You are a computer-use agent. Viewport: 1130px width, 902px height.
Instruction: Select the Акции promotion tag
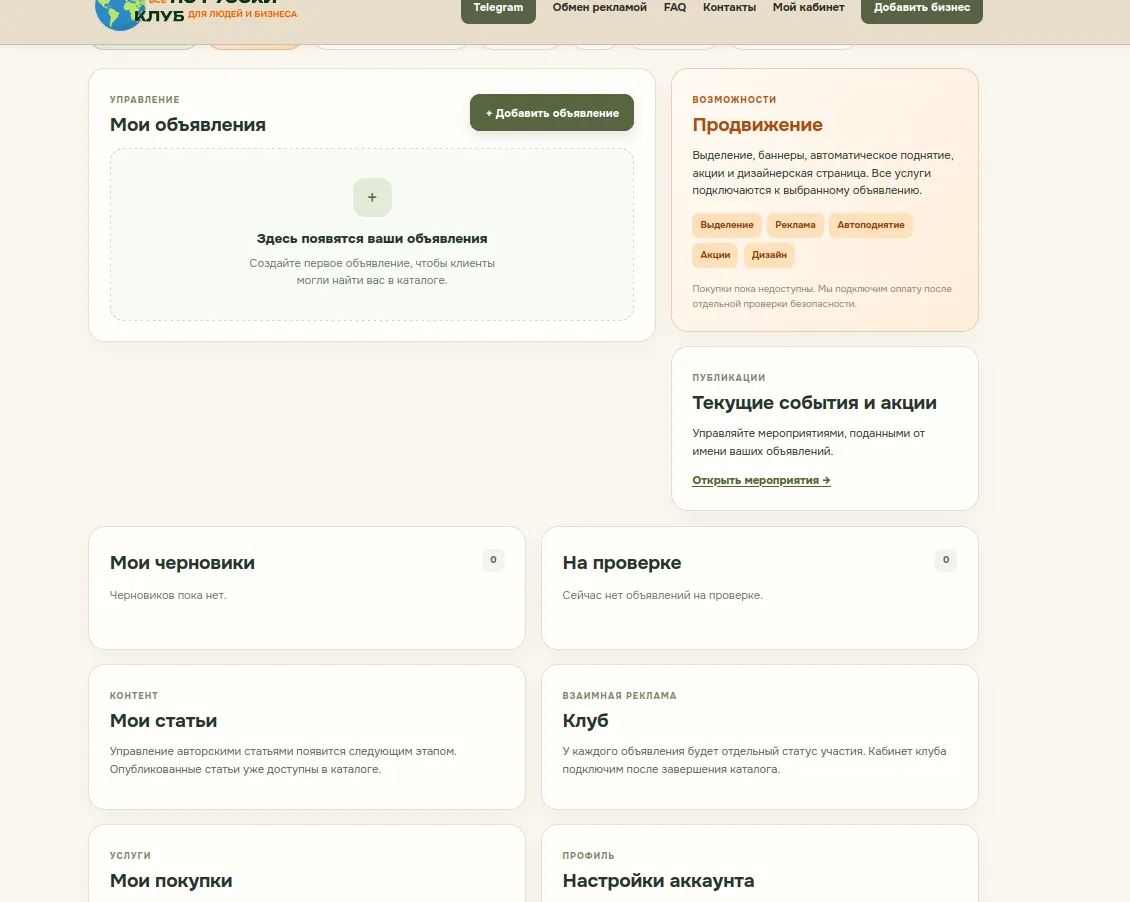tap(715, 255)
